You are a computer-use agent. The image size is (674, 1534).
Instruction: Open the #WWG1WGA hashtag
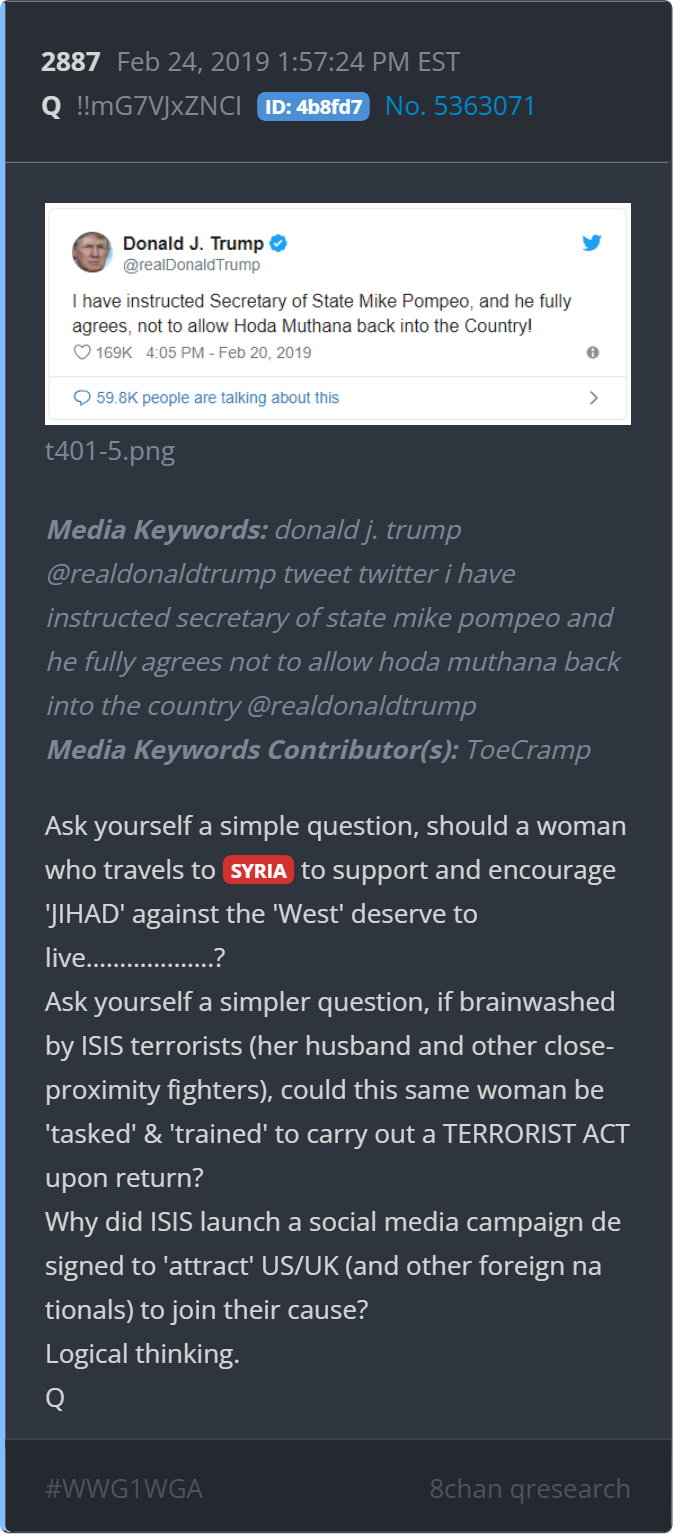124,1488
